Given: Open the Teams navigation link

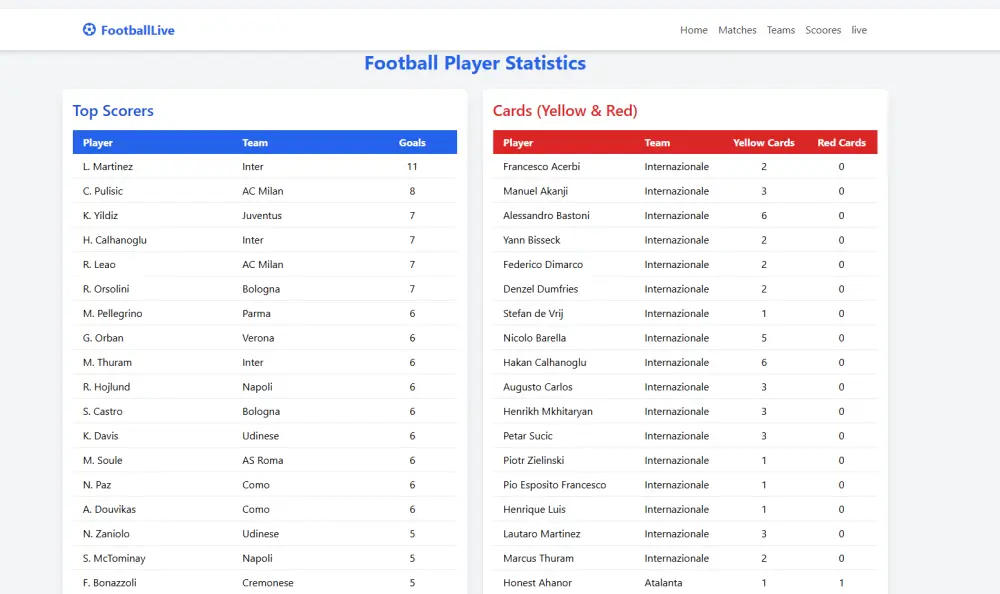Looking at the screenshot, I should point(781,30).
